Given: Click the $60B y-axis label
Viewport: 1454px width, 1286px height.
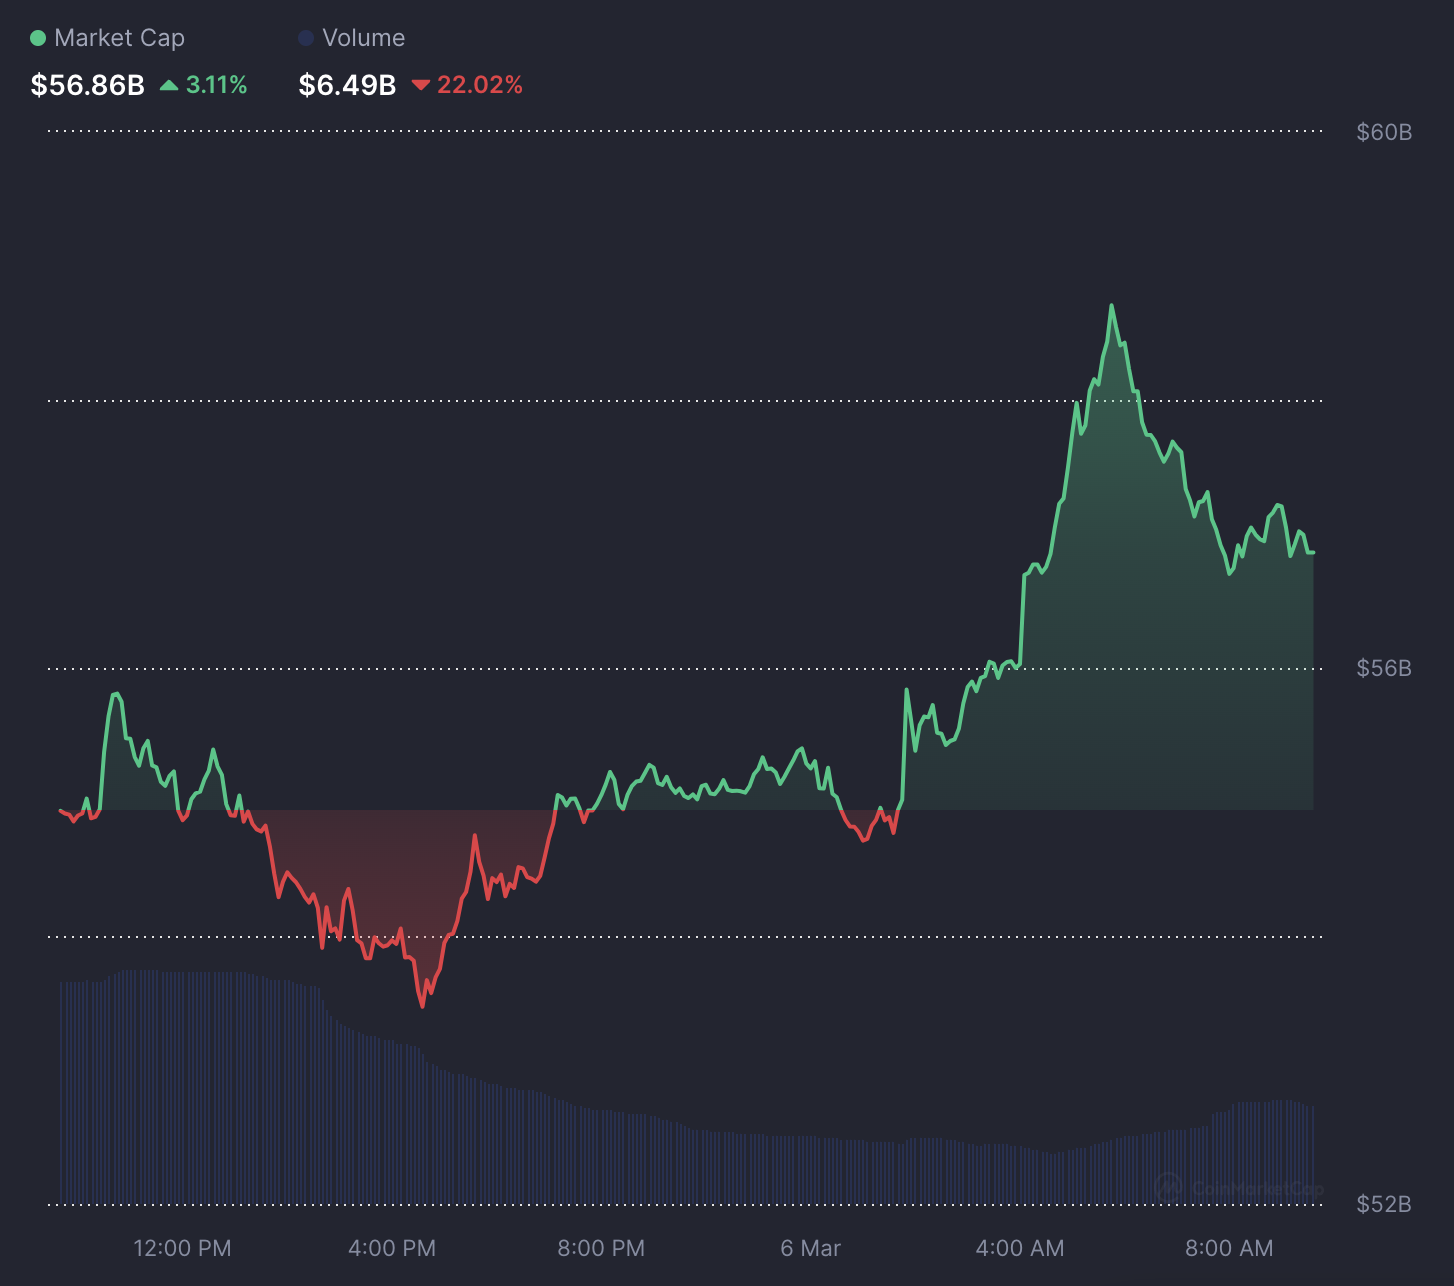Looking at the screenshot, I should click(1384, 132).
